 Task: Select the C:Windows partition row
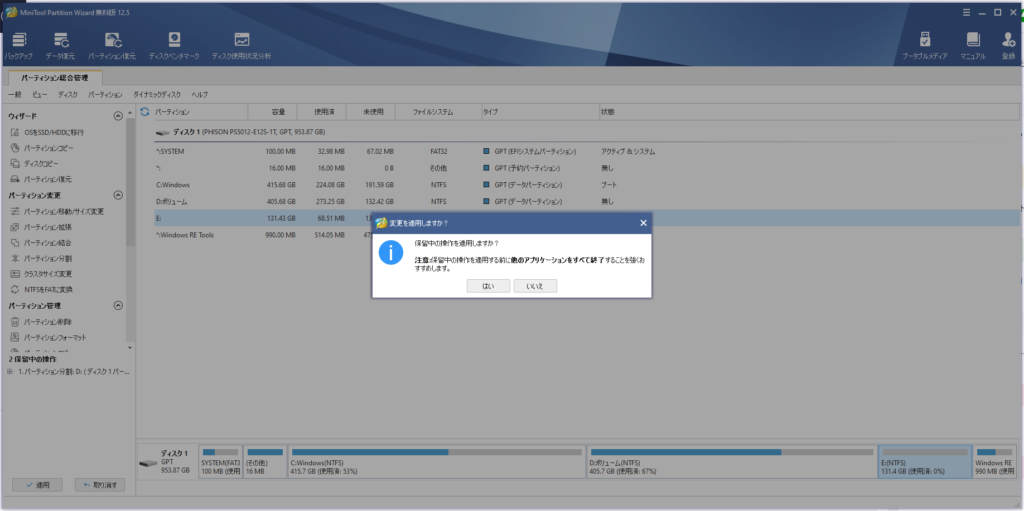pyautogui.click(x=586, y=185)
